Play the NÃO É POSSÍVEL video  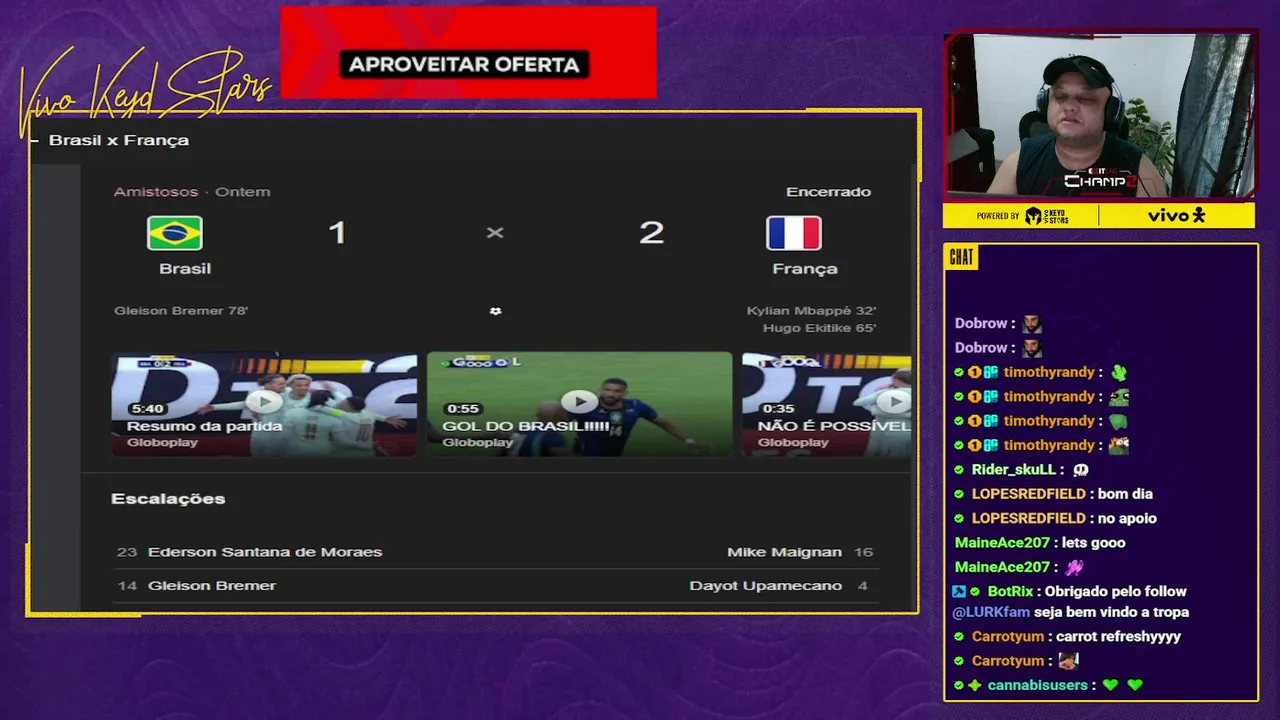point(894,401)
